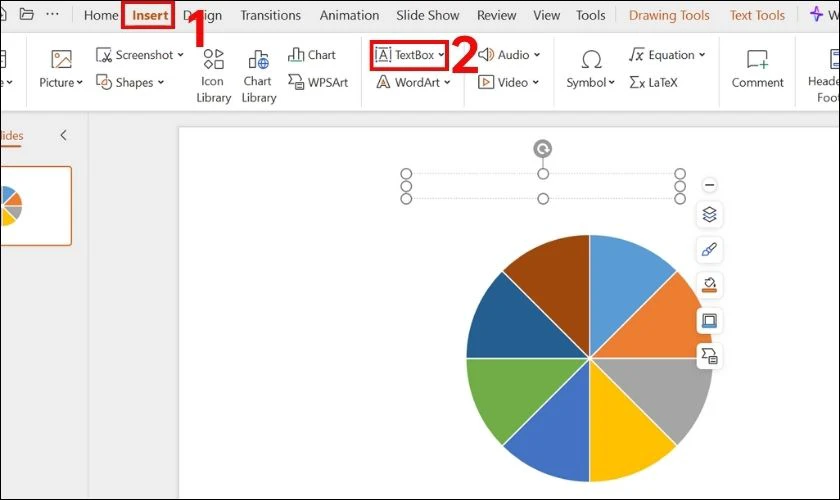
Task: Open the more options ellipsis menu
Action: [x=52, y=14]
